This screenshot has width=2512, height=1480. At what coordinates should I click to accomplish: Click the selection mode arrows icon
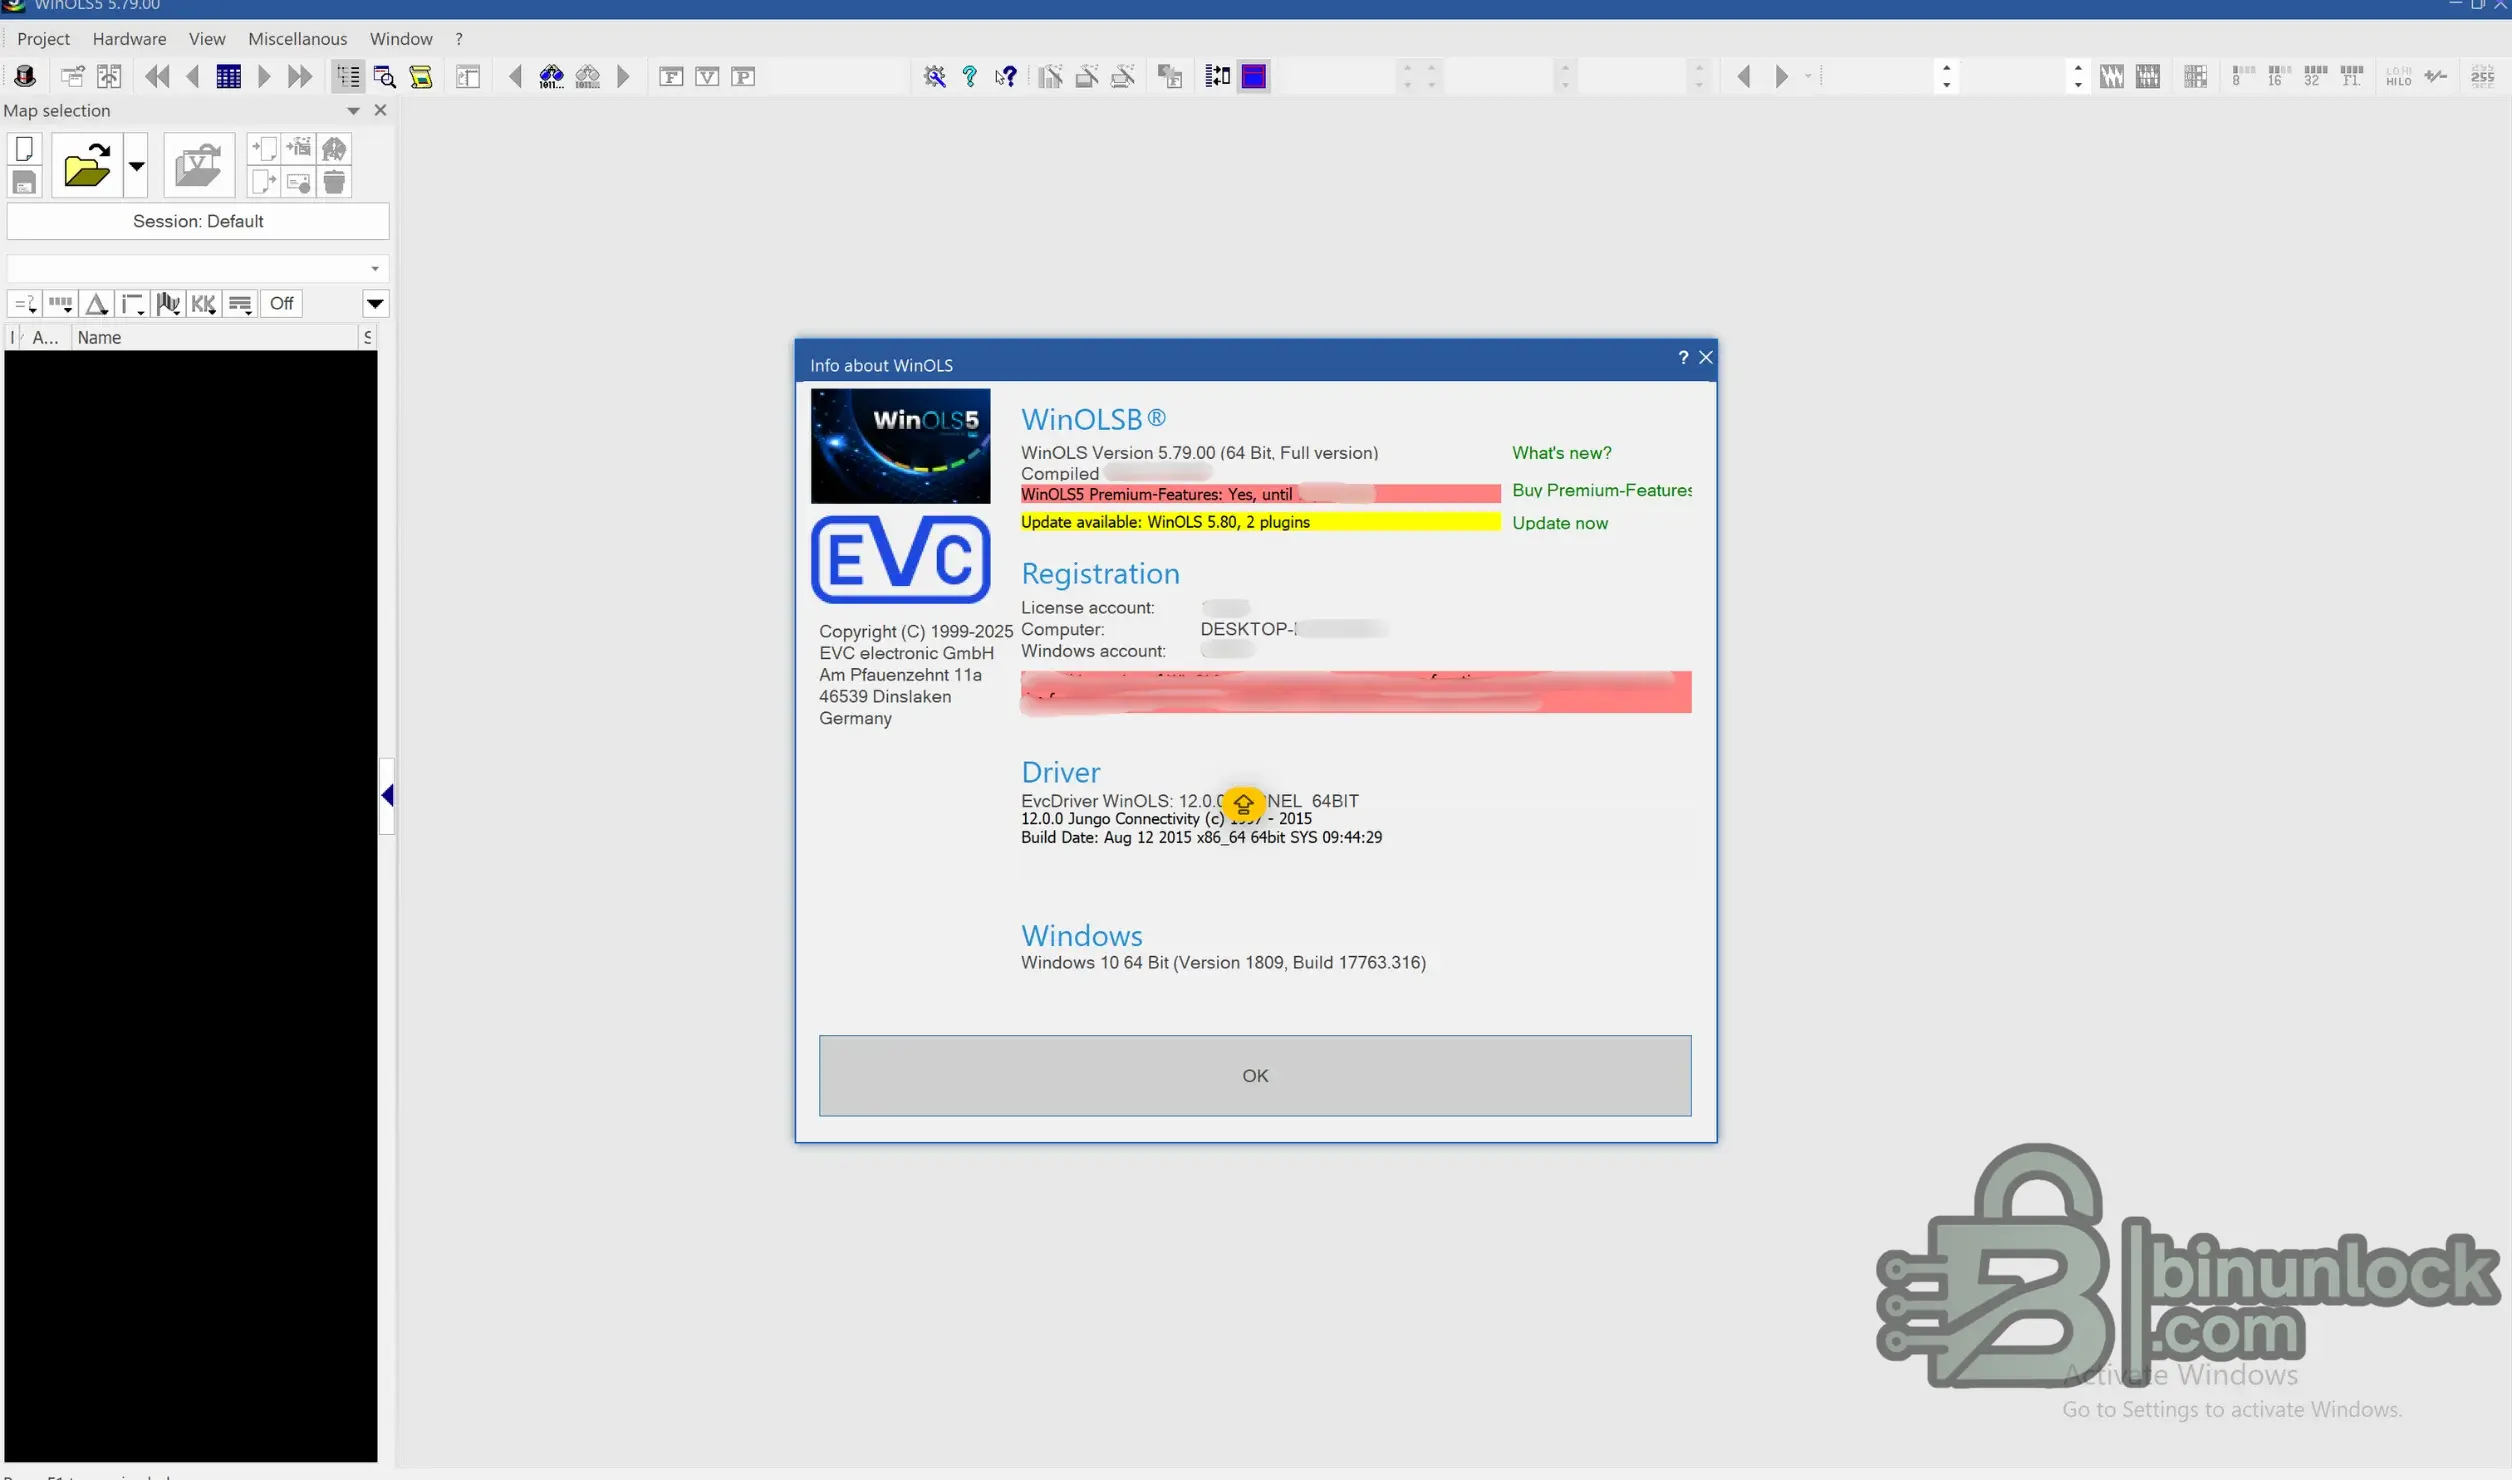1217,76
